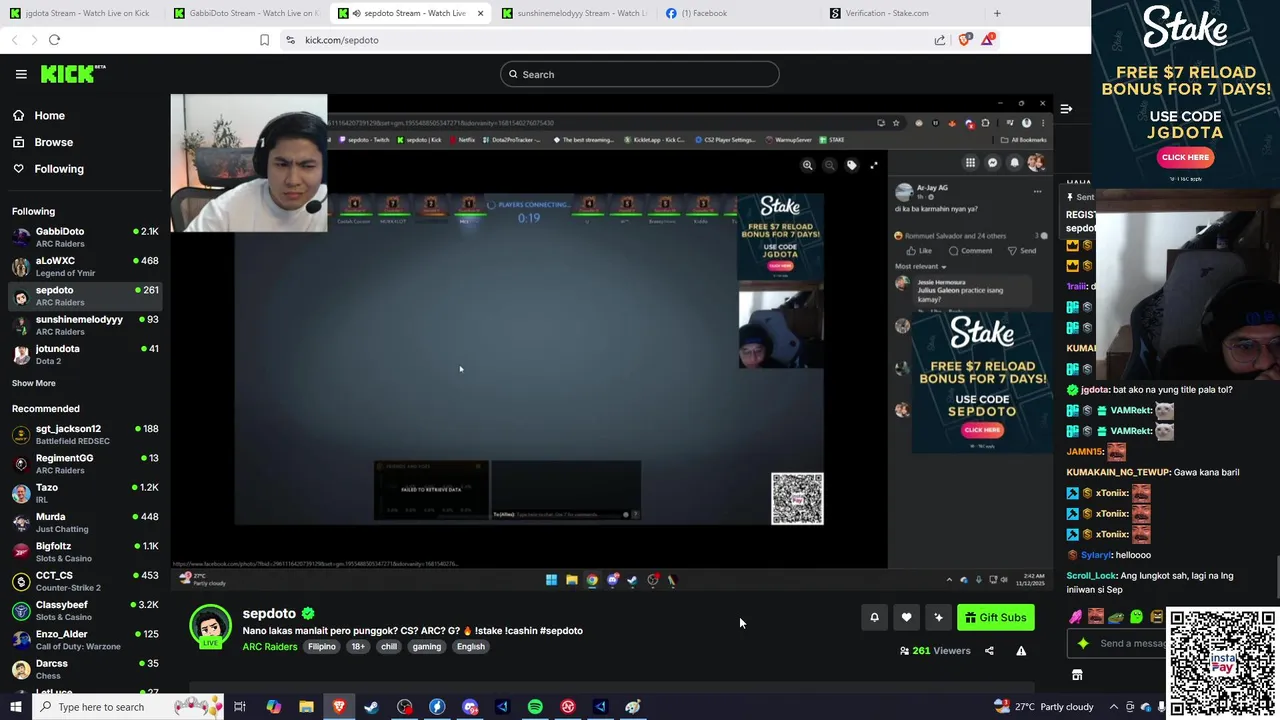Open Enzo_Alder recommended channel
Screen dimensions: 1280x720
pos(85,640)
